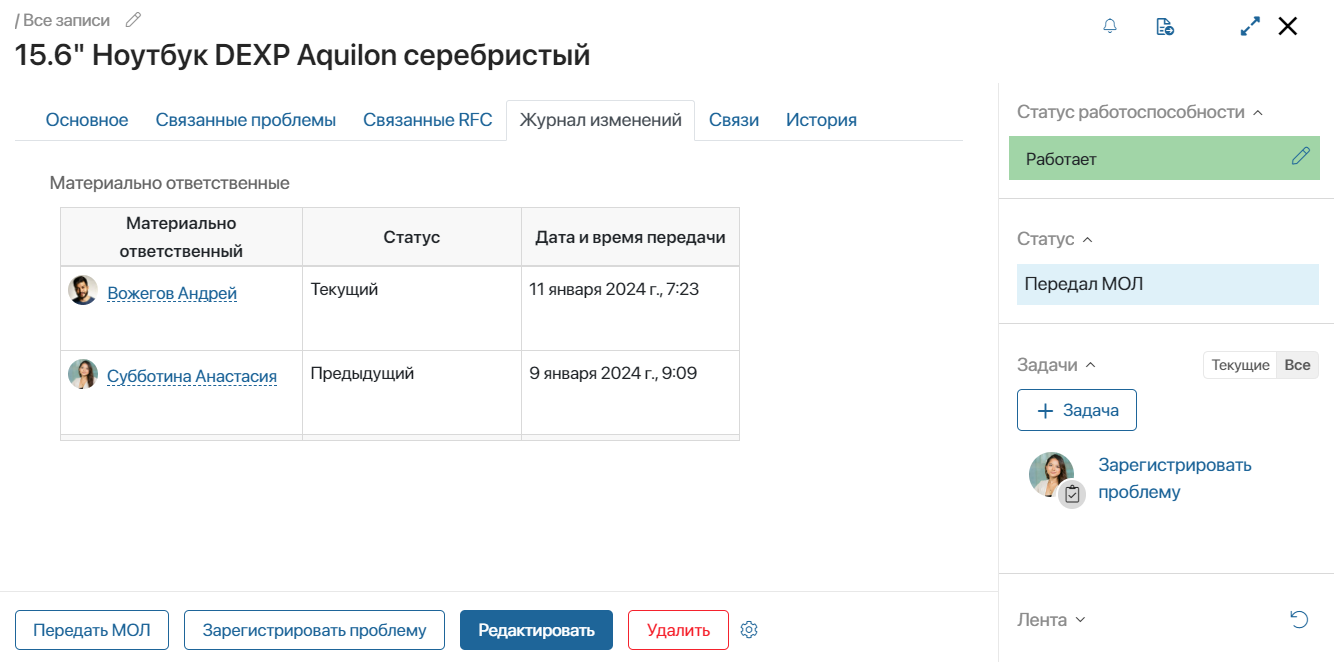Select the Журнал изменений tab
This screenshot has height=662, width=1334.
point(600,120)
